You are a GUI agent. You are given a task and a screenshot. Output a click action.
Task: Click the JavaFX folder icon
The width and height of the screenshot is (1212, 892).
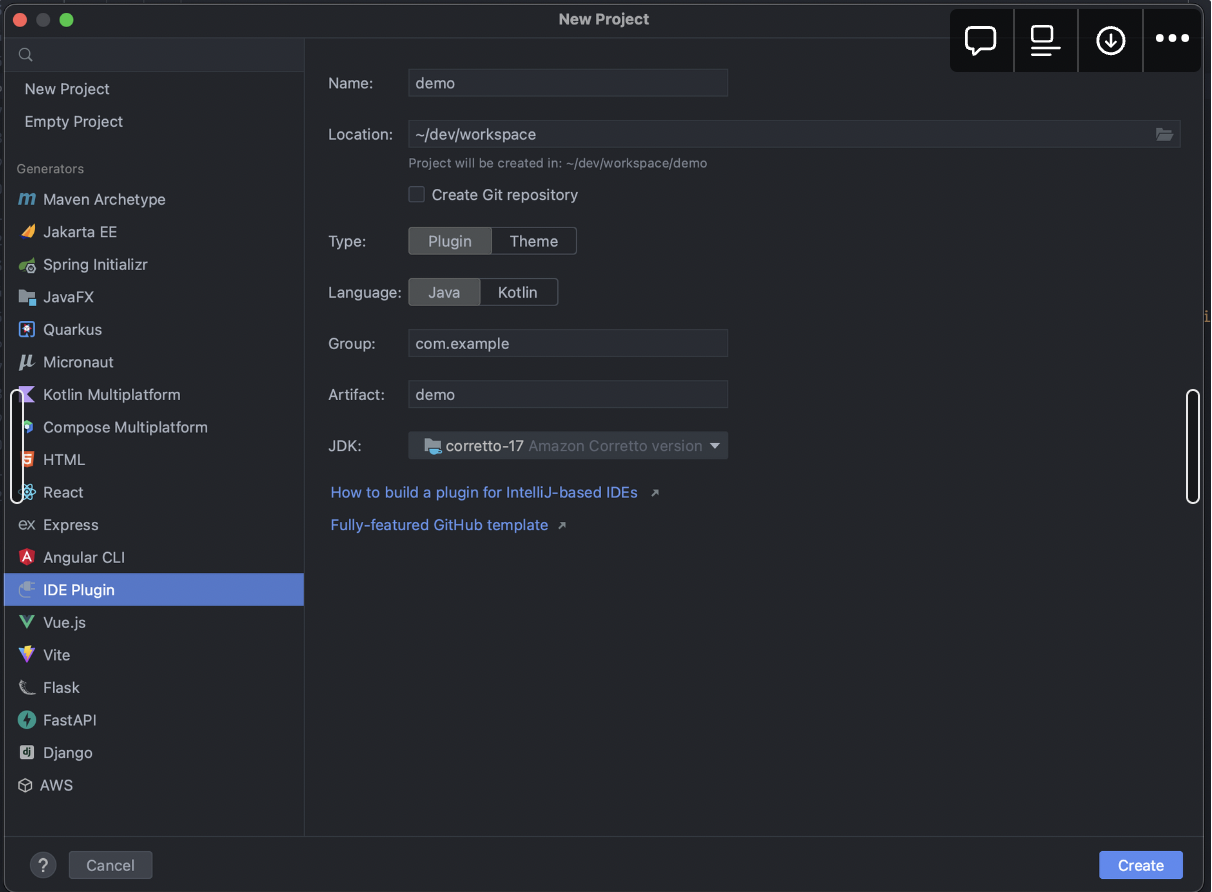[27, 297]
